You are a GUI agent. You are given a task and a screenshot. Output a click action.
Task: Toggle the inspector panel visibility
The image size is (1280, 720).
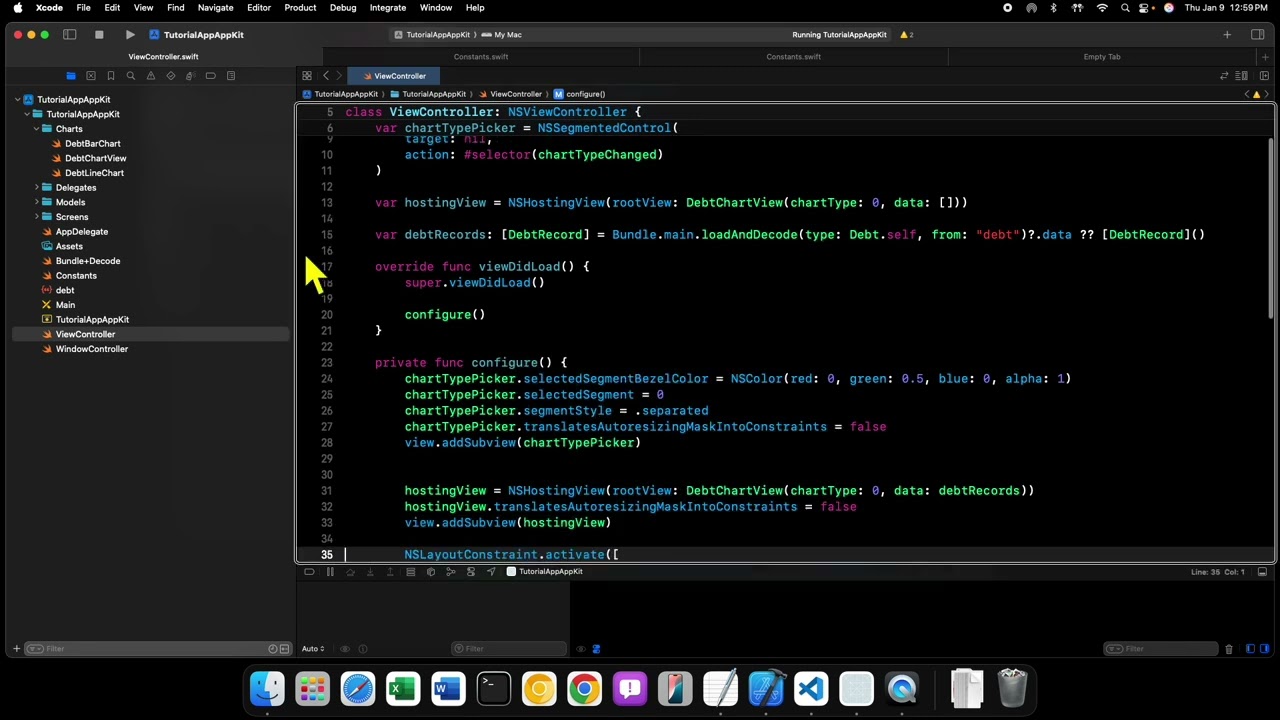[x=1258, y=35]
